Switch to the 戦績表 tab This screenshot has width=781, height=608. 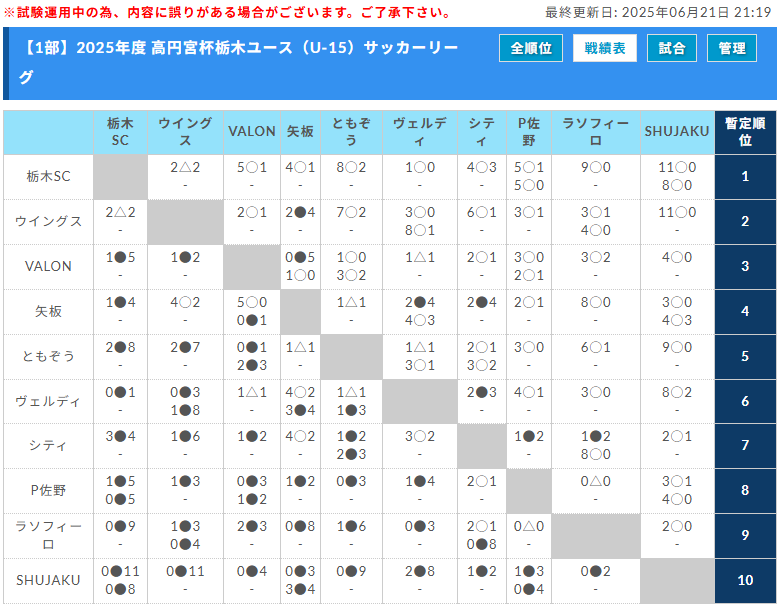[604, 48]
